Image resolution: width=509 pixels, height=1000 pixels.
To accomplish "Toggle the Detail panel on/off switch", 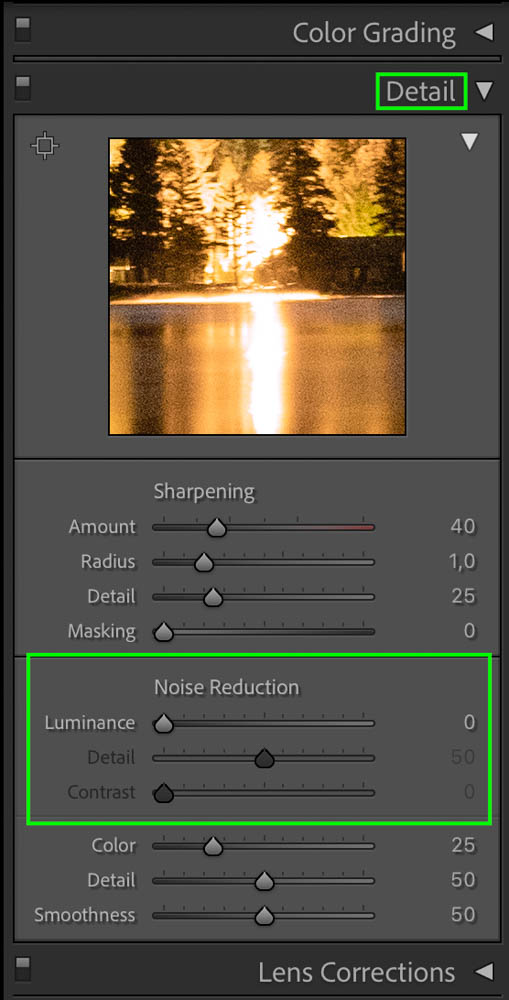I will pos(23,88).
